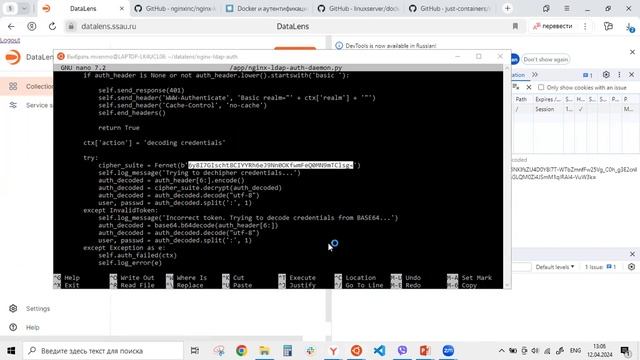
Task: Show hidden system tray icons
Action: [501, 351]
